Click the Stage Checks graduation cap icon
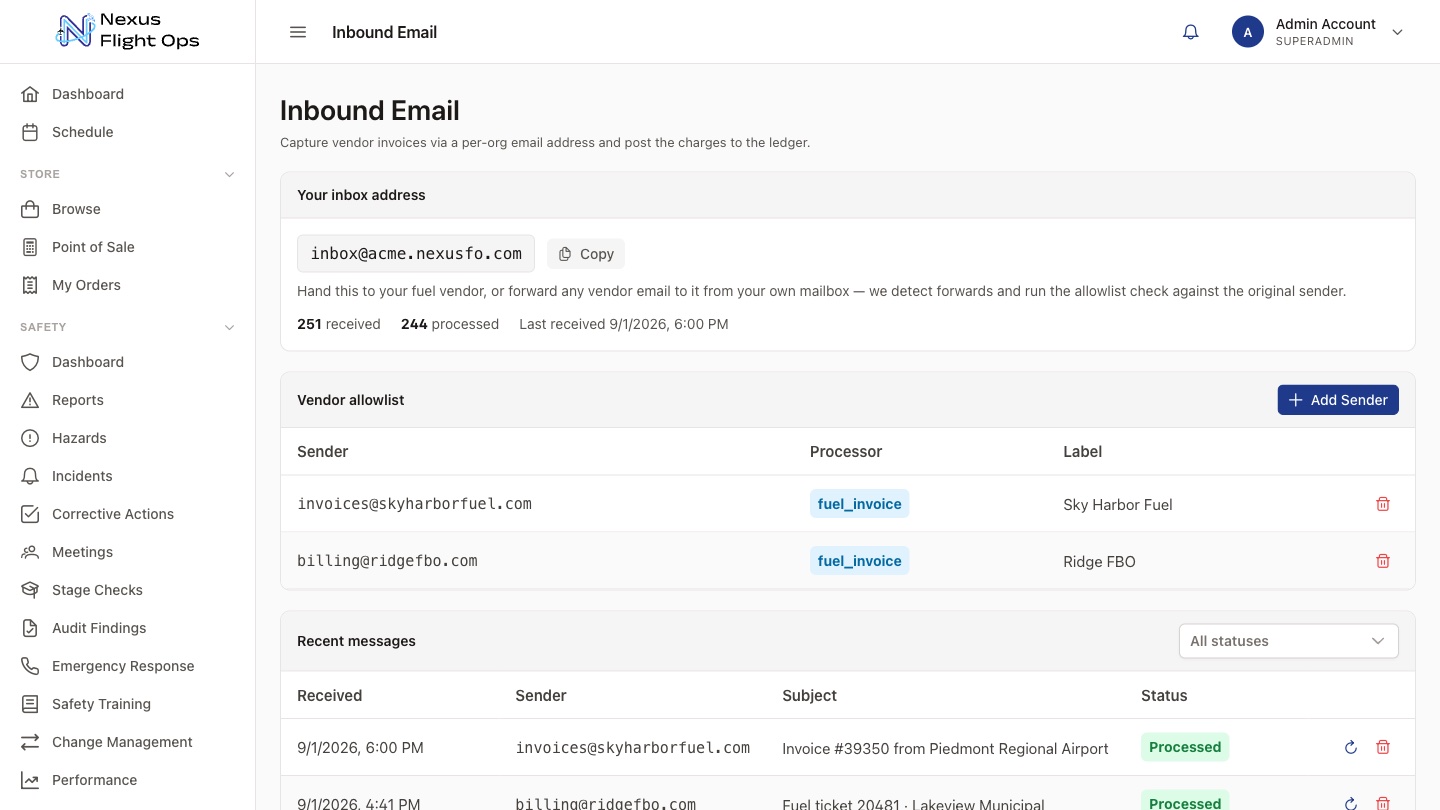Screen dimensions: 1440x810 30,590
